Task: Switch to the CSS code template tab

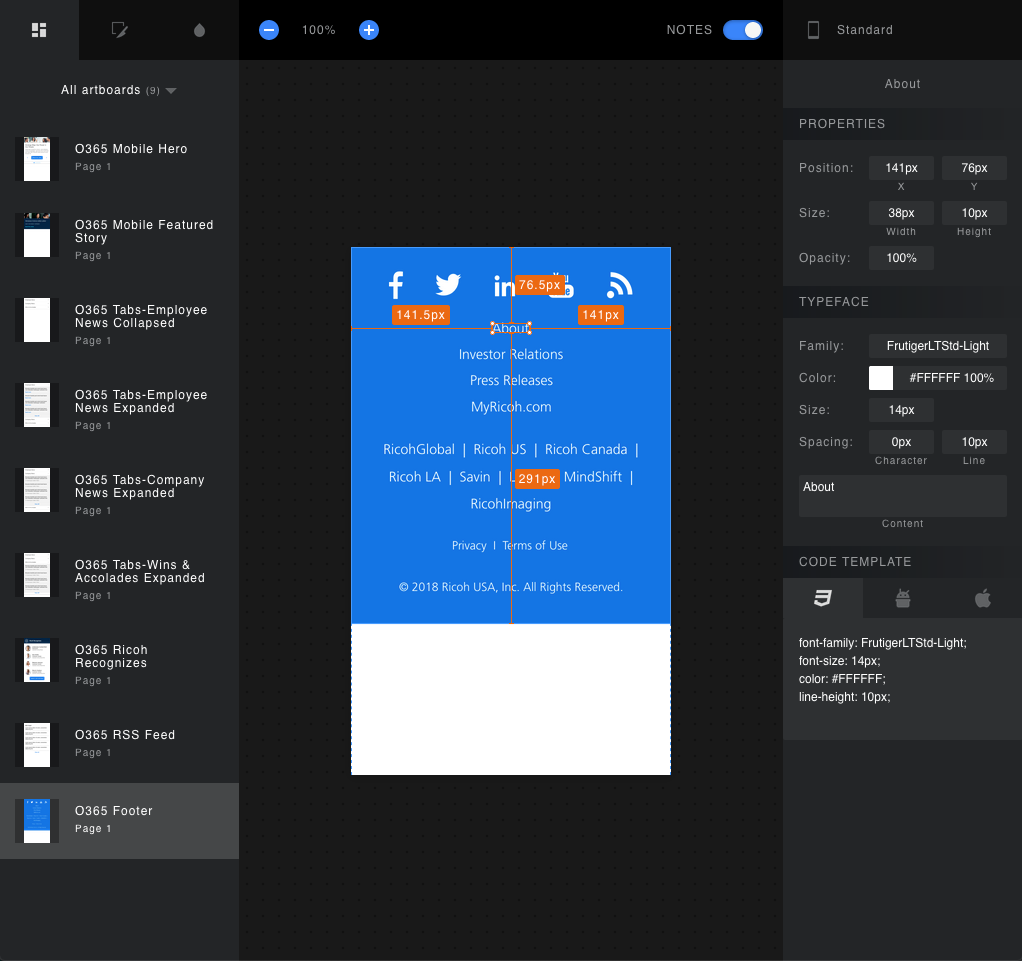Action: coord(823,598)
